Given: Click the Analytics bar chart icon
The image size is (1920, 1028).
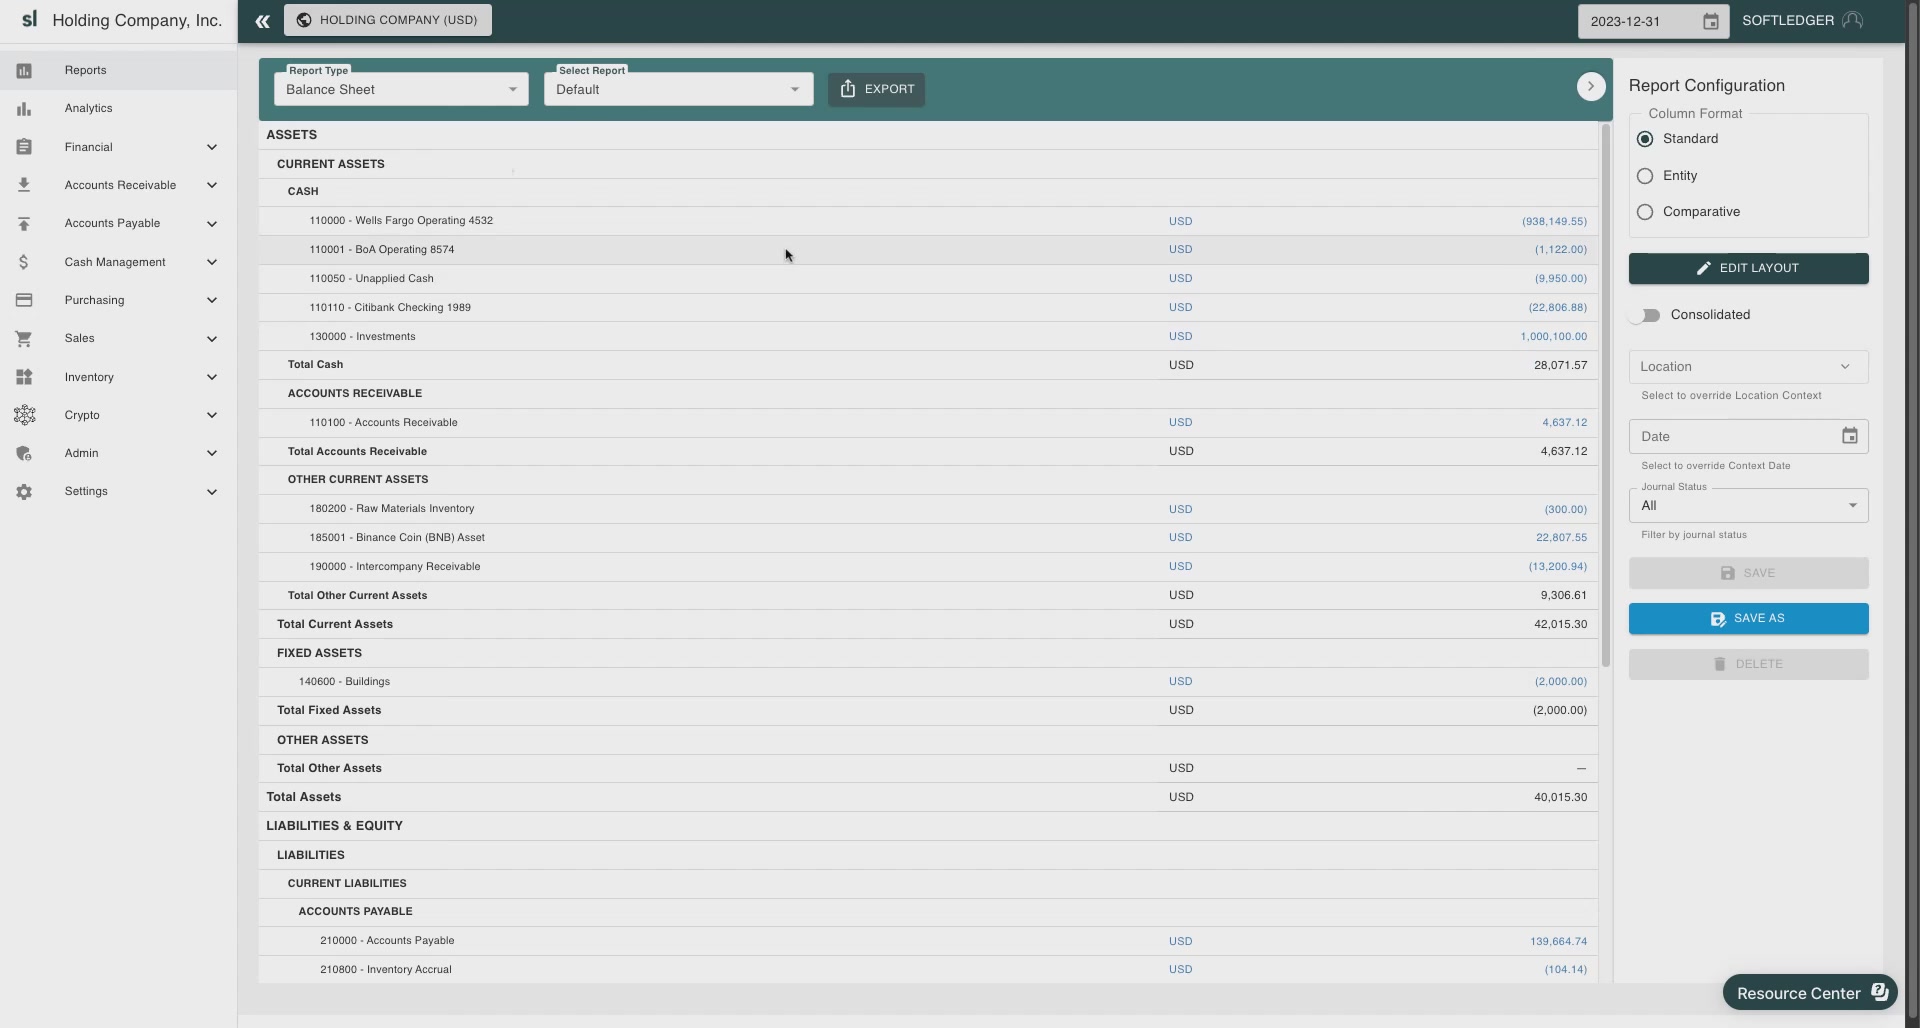Looking at the screenshot, I should [24, 109].
